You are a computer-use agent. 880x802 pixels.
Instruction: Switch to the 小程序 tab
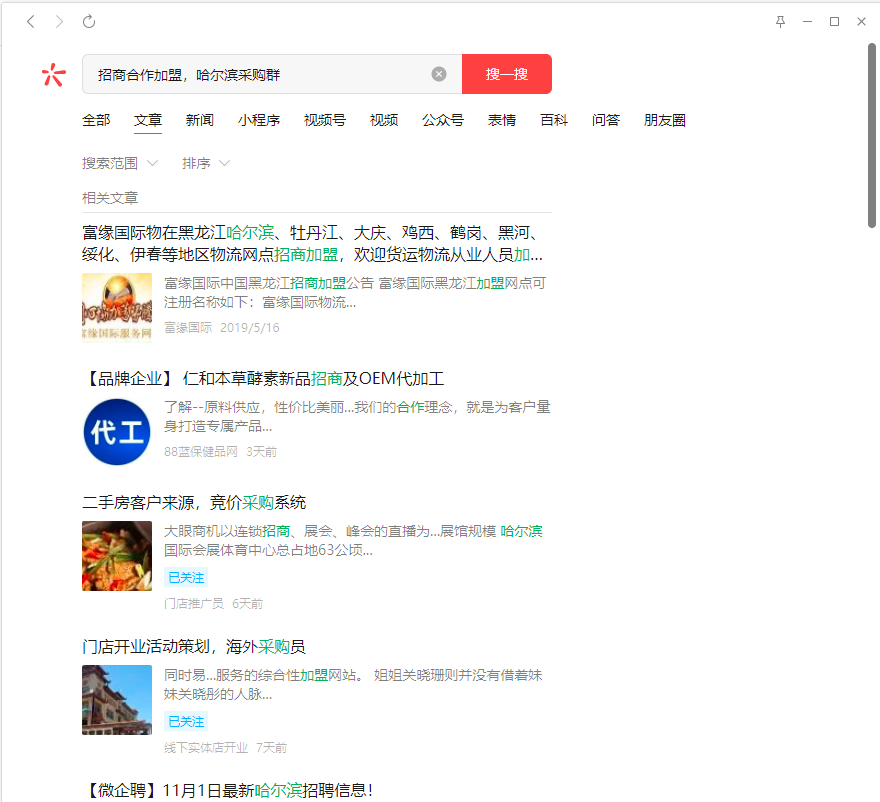(x=259, y=120)
